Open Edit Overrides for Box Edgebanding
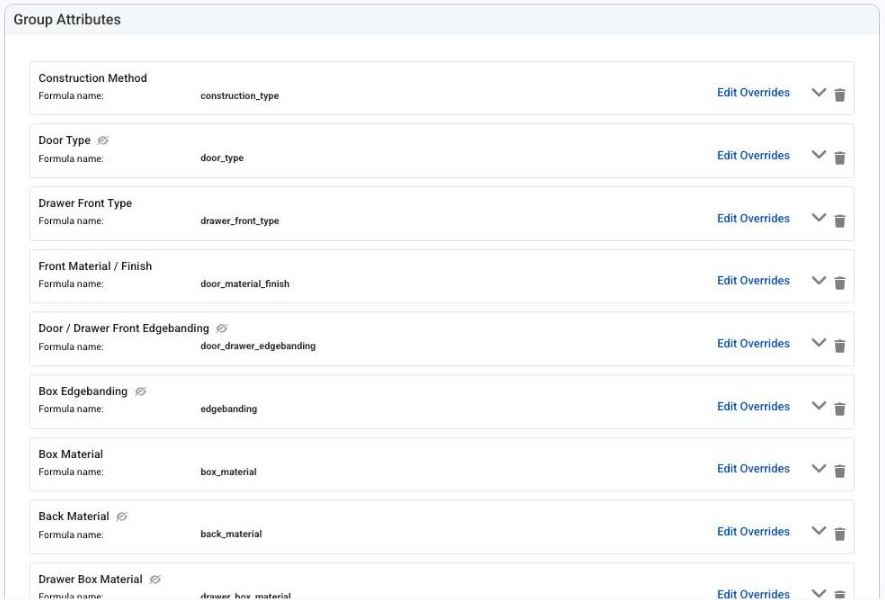The width and height of the screenshot is (885, 600). pos(753,406)
